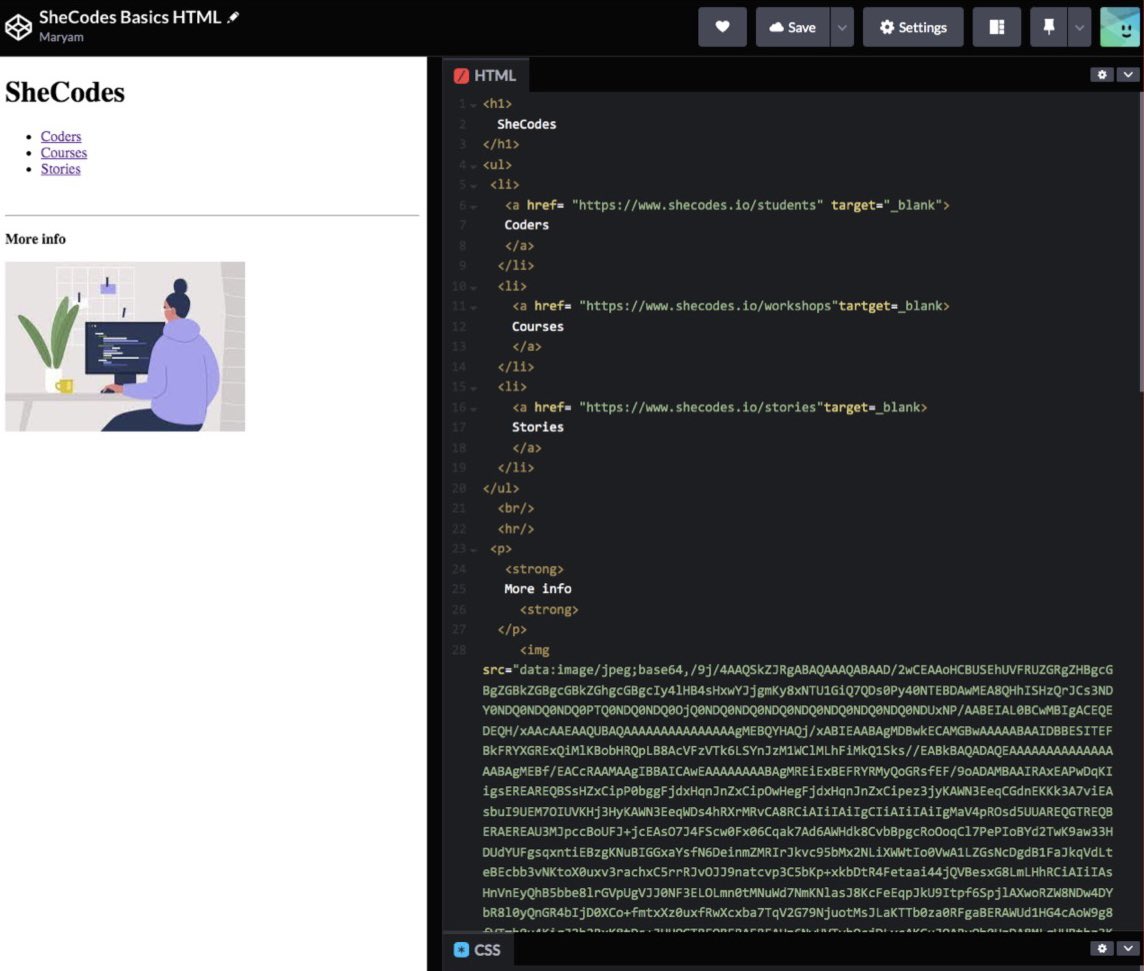Click the misspelled tartget attribute in code
The height and width of the screenshot is (971, 1144).
coord(864,306)
